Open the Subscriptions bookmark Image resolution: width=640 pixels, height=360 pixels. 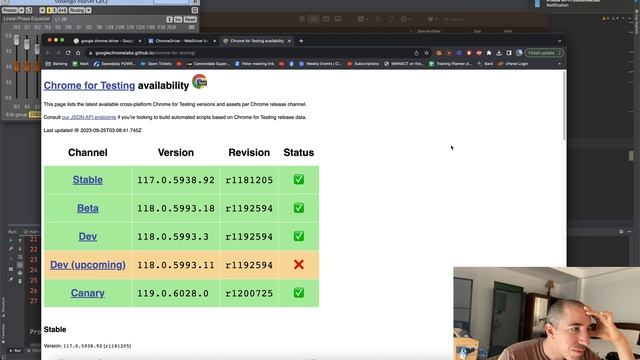click(363, 64)
